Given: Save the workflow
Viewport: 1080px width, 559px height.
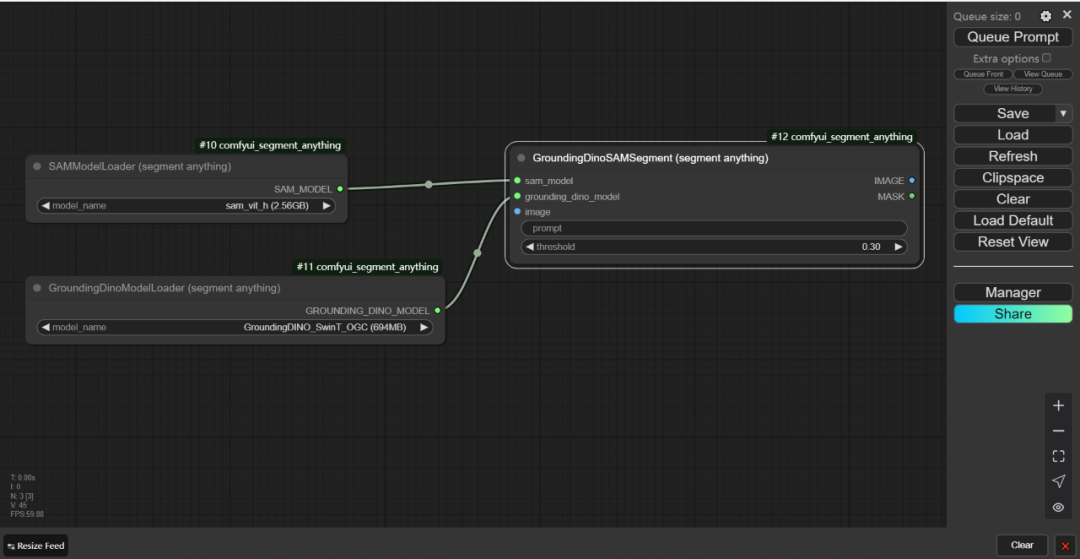Looking at the screenshot, I should coord(1004,114).
